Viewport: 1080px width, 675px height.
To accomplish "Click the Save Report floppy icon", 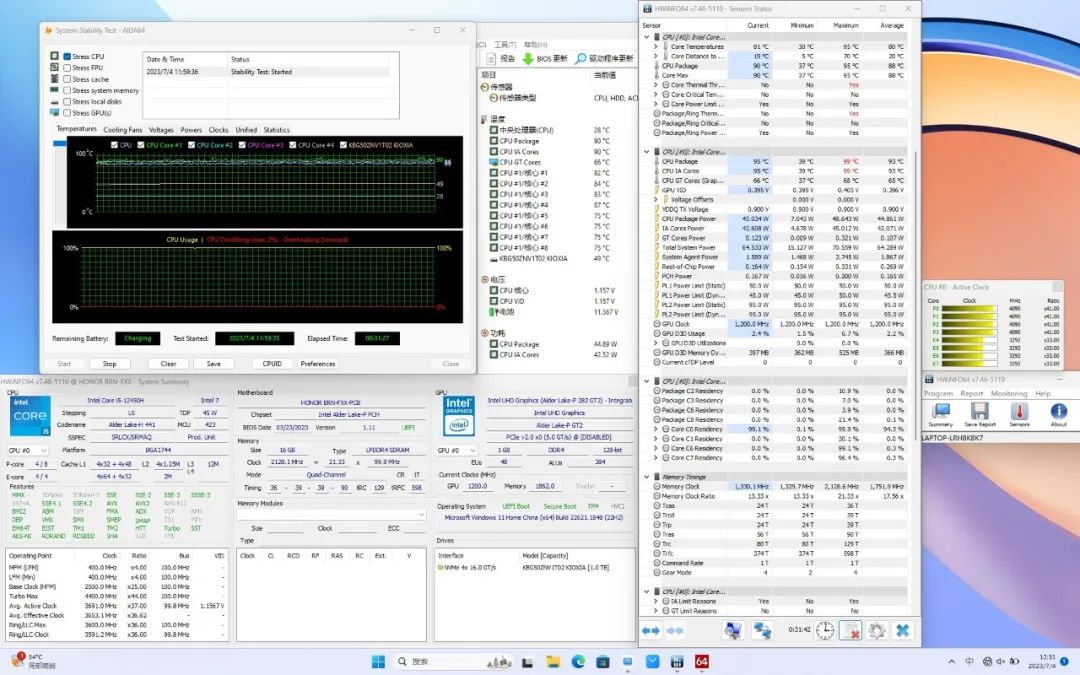I will click(x=979, y=412).
